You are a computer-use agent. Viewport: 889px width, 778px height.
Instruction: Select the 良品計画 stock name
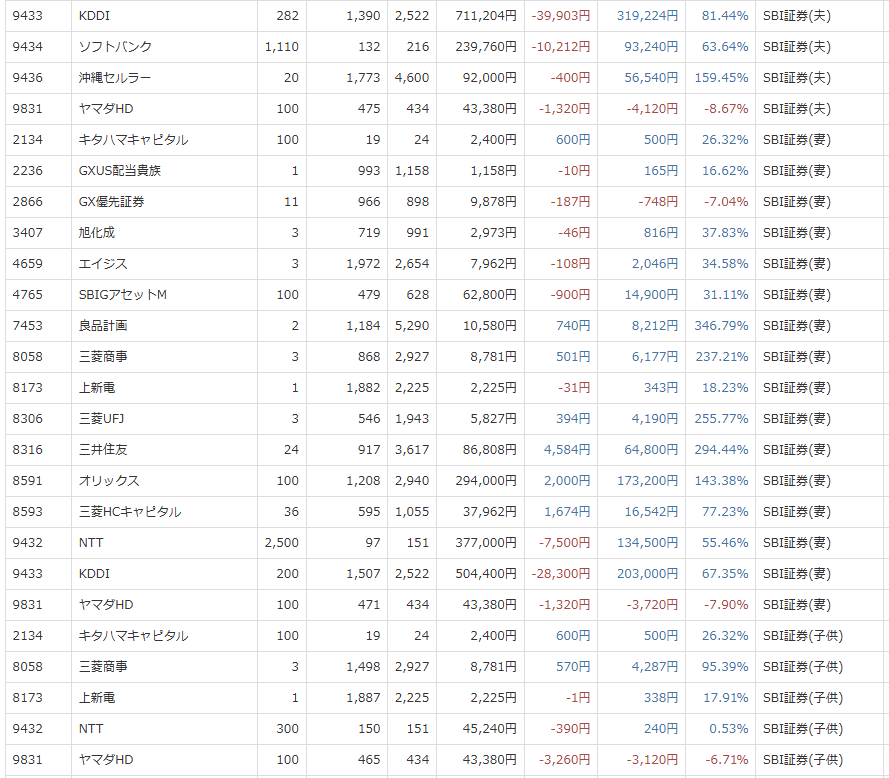click(103, 325)
